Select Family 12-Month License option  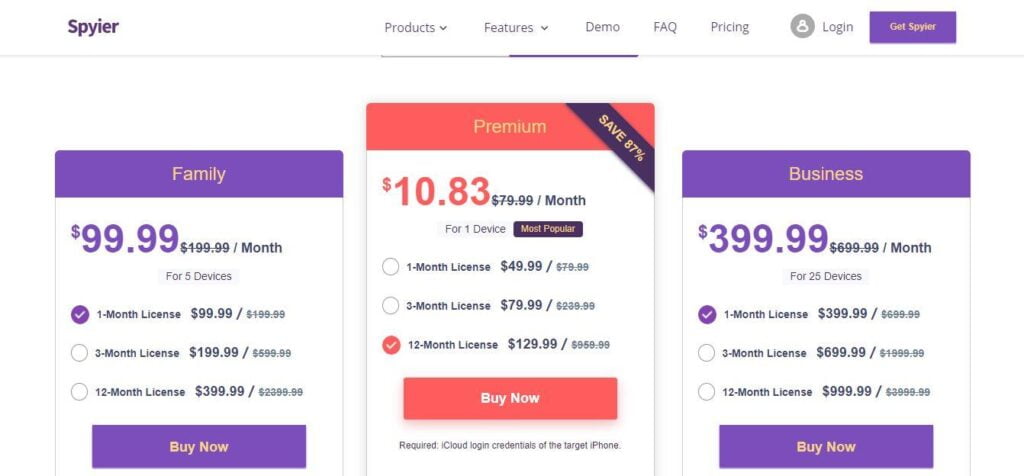pos(79,392)
